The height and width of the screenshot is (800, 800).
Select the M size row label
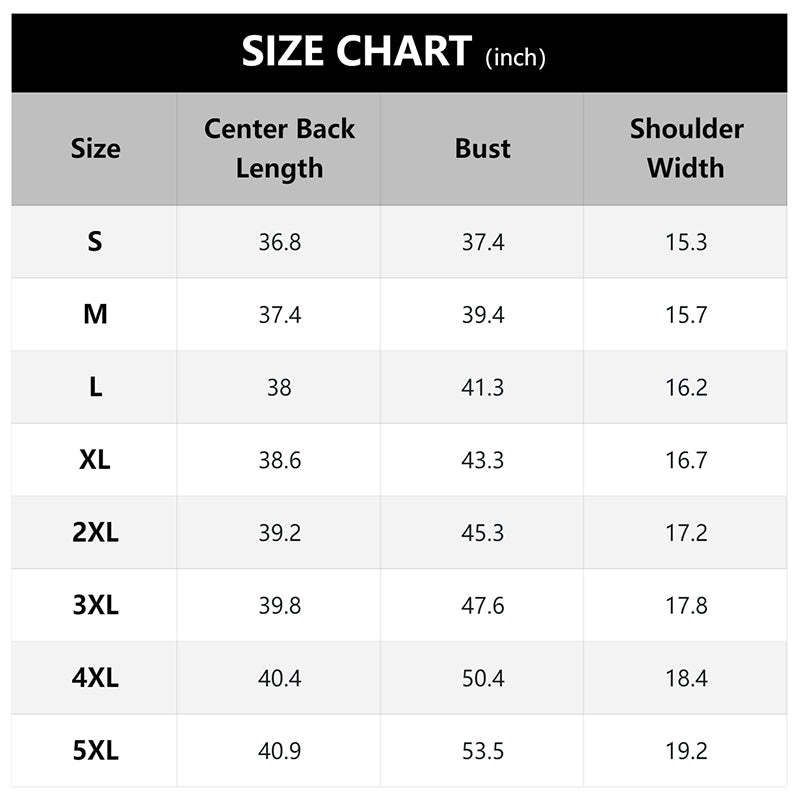tap(95, 314)
